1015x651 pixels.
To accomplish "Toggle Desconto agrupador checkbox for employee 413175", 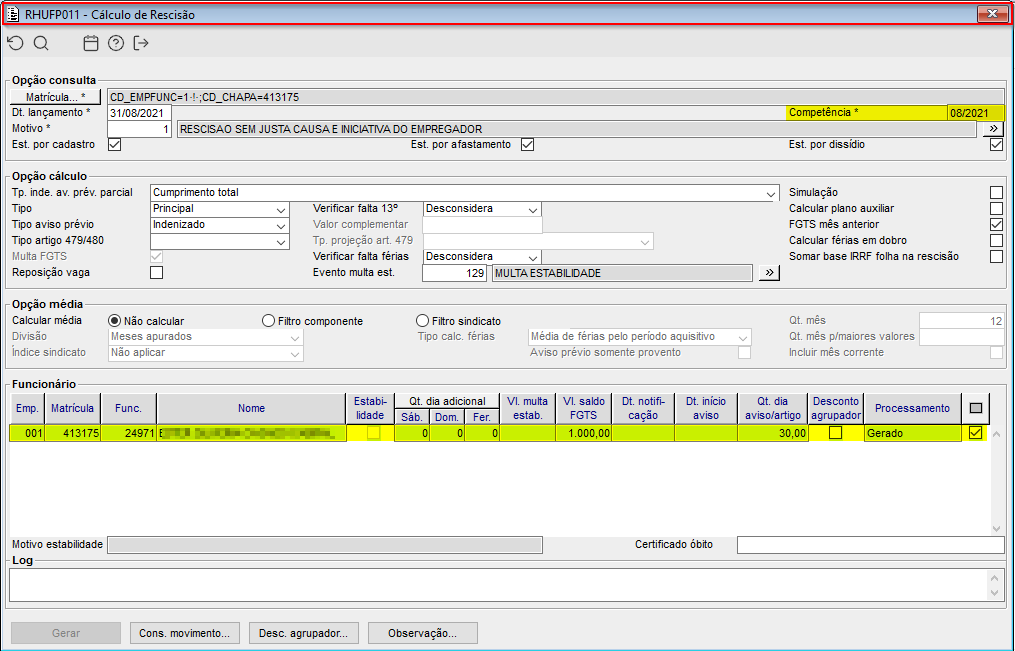I will [836, 433].
